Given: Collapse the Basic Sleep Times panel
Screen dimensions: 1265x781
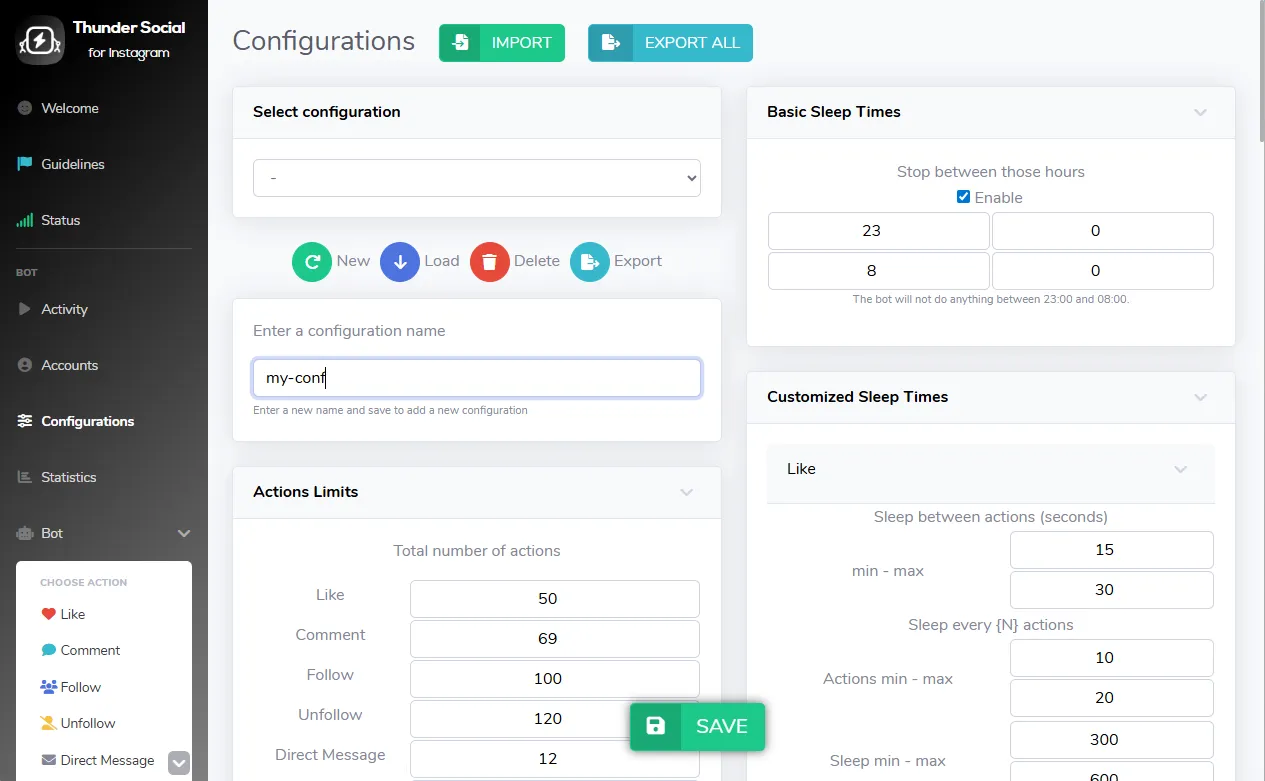Looking at the screenshot, I should (x=1201, y=112).
